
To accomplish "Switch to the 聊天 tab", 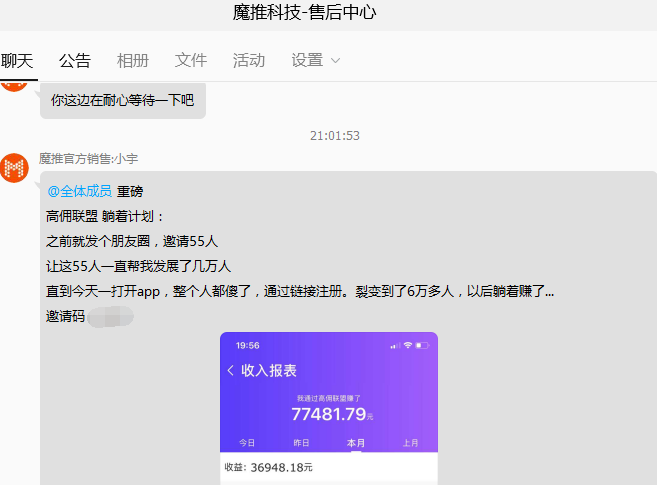I will click(x=17, y=61).
